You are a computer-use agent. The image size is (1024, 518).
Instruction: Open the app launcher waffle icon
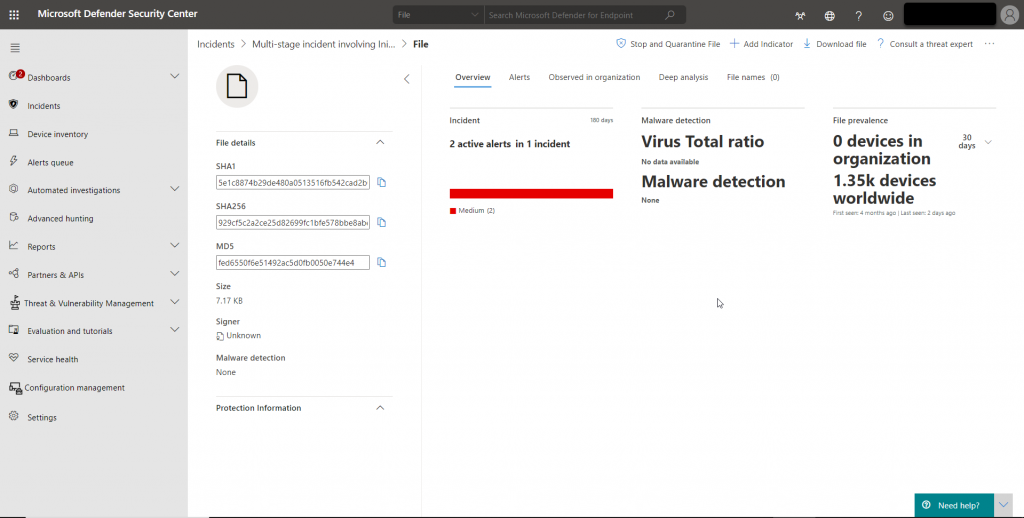coord(14,14)
